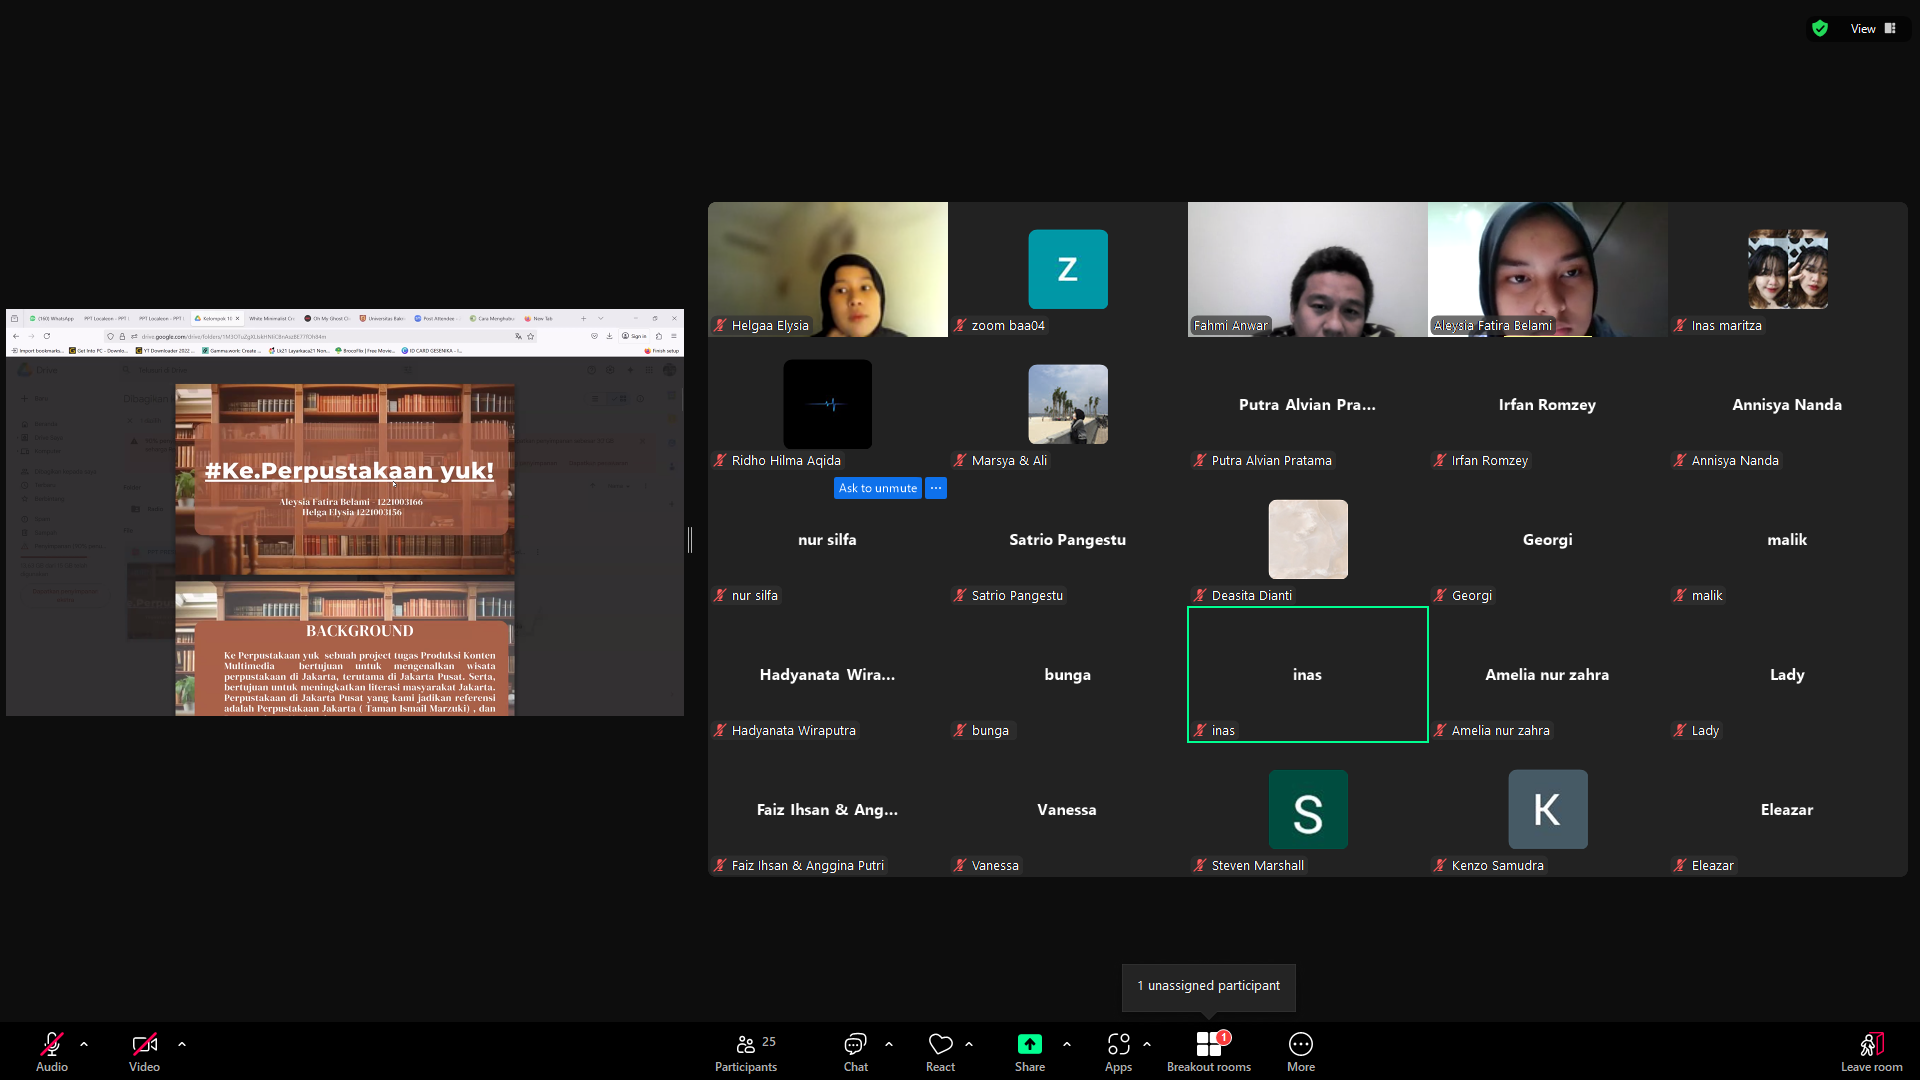Image resolution: width=1920 pixels, height=1080 pixels.
Task: Click muted mic icon beside Amelia nur zahra
Action: pyautogui.click(x=1440, y=730)
